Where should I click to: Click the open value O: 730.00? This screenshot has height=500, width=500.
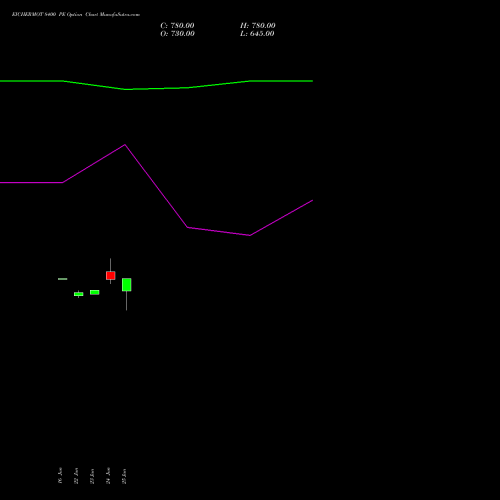(177, 34)
